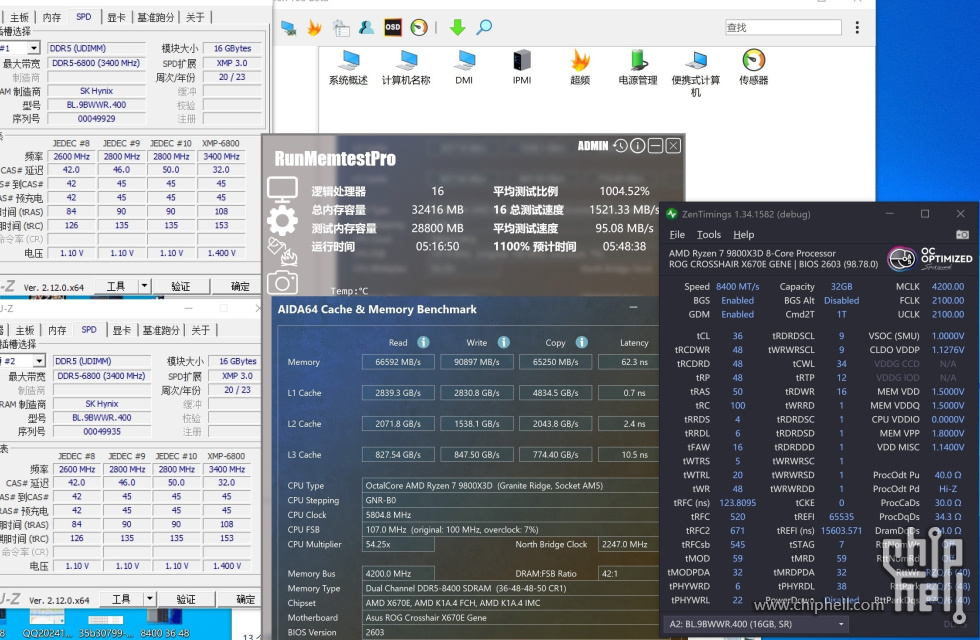Minimize the AIDA64 Cache & Memory Benchmark window

click(633, 308)
